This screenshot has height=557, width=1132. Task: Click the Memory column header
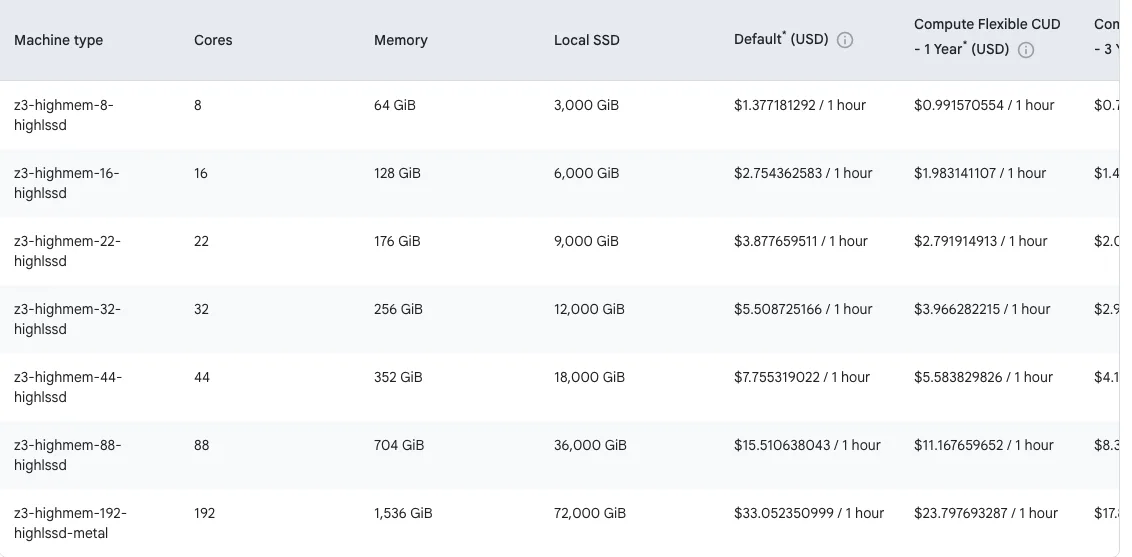(401, 40)
